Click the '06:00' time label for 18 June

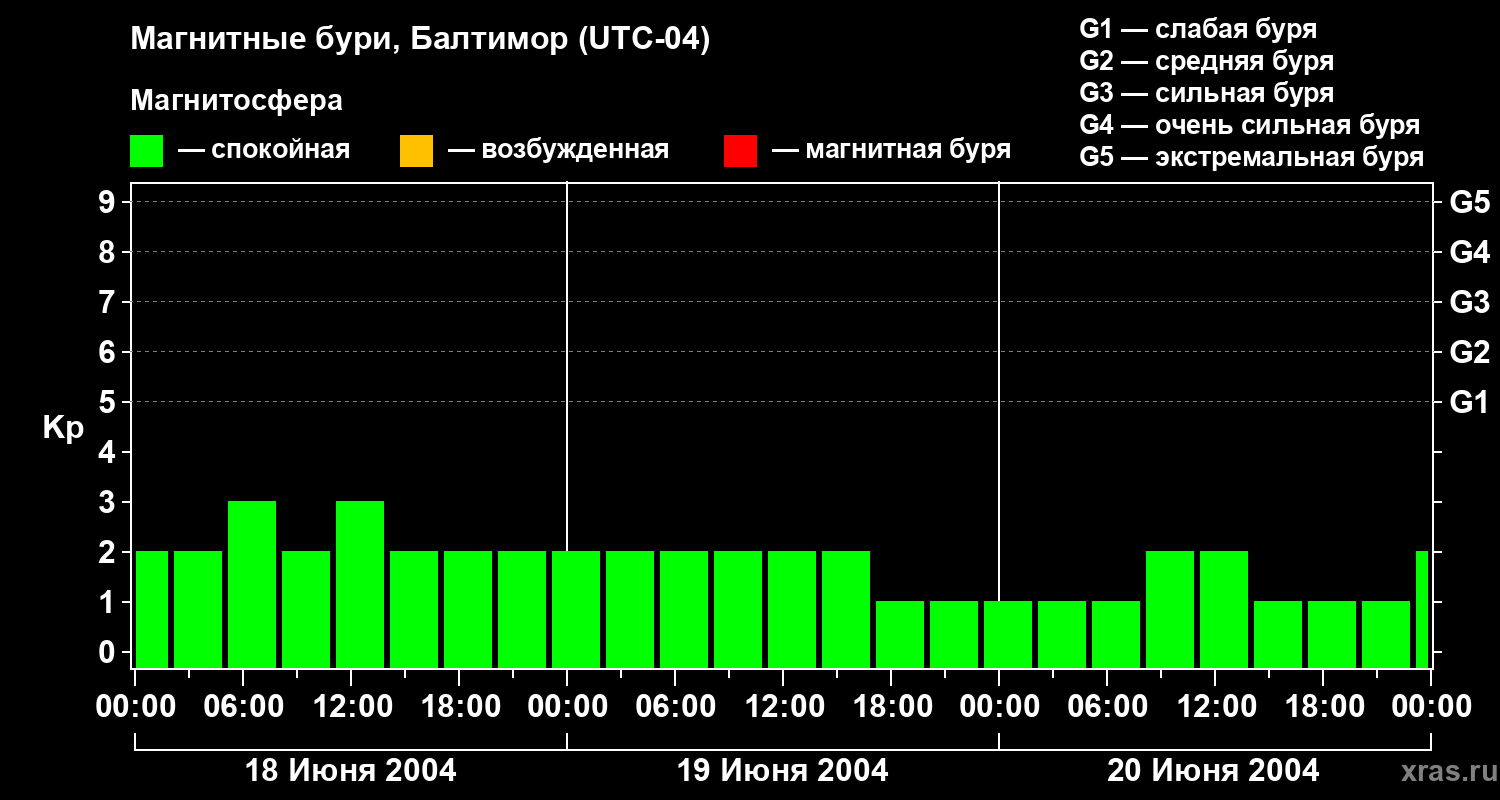click(243, 707)
